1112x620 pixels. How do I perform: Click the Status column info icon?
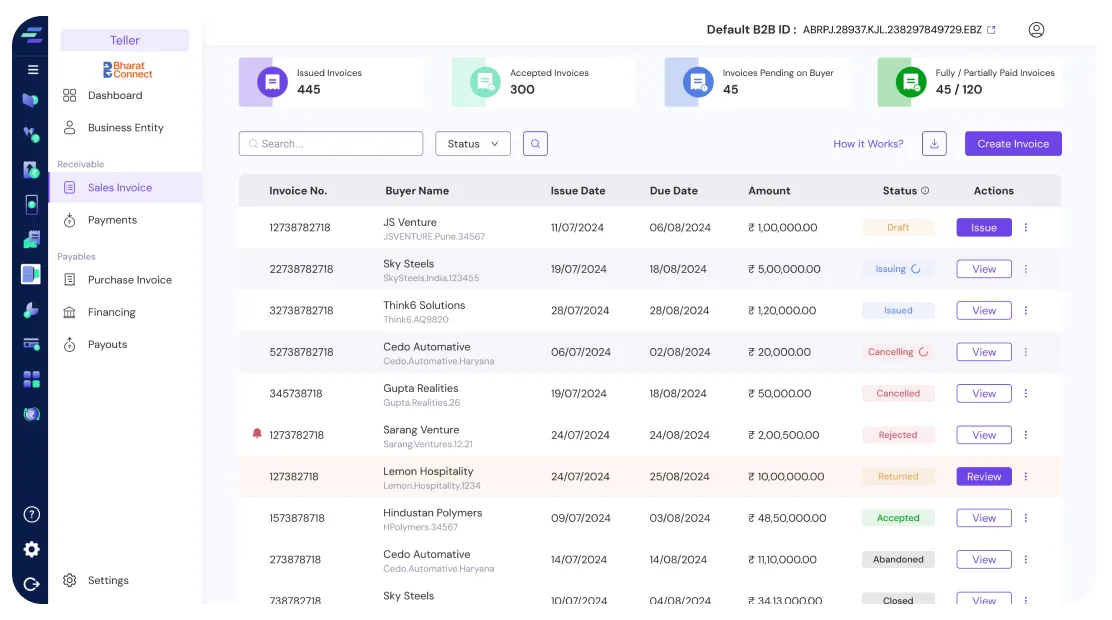point(925,191)
